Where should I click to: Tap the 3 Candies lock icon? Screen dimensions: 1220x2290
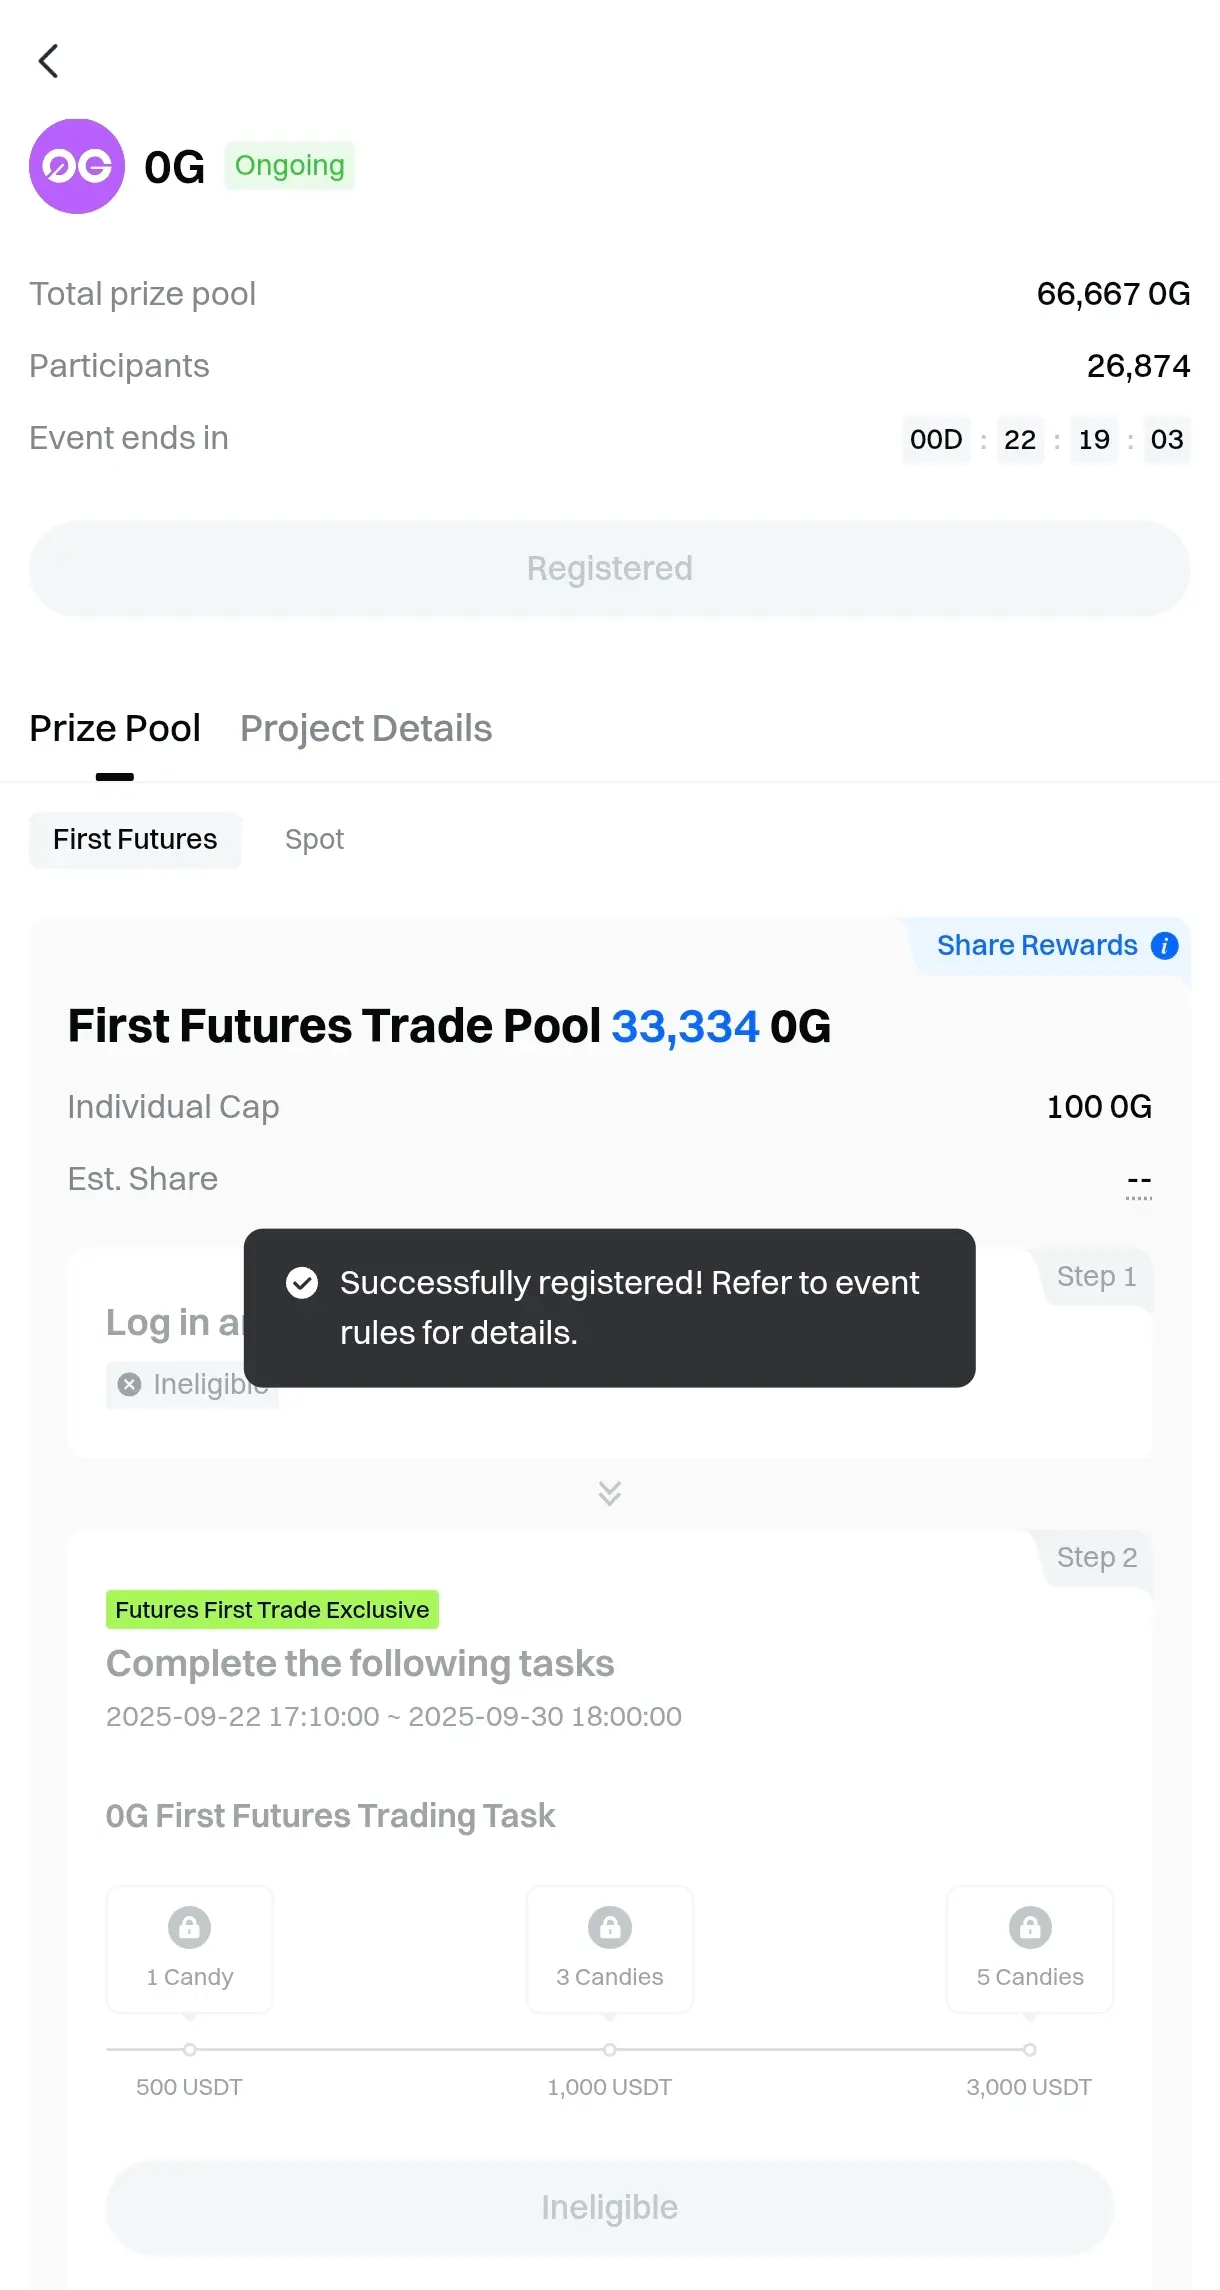click(x=610, y=1927)
